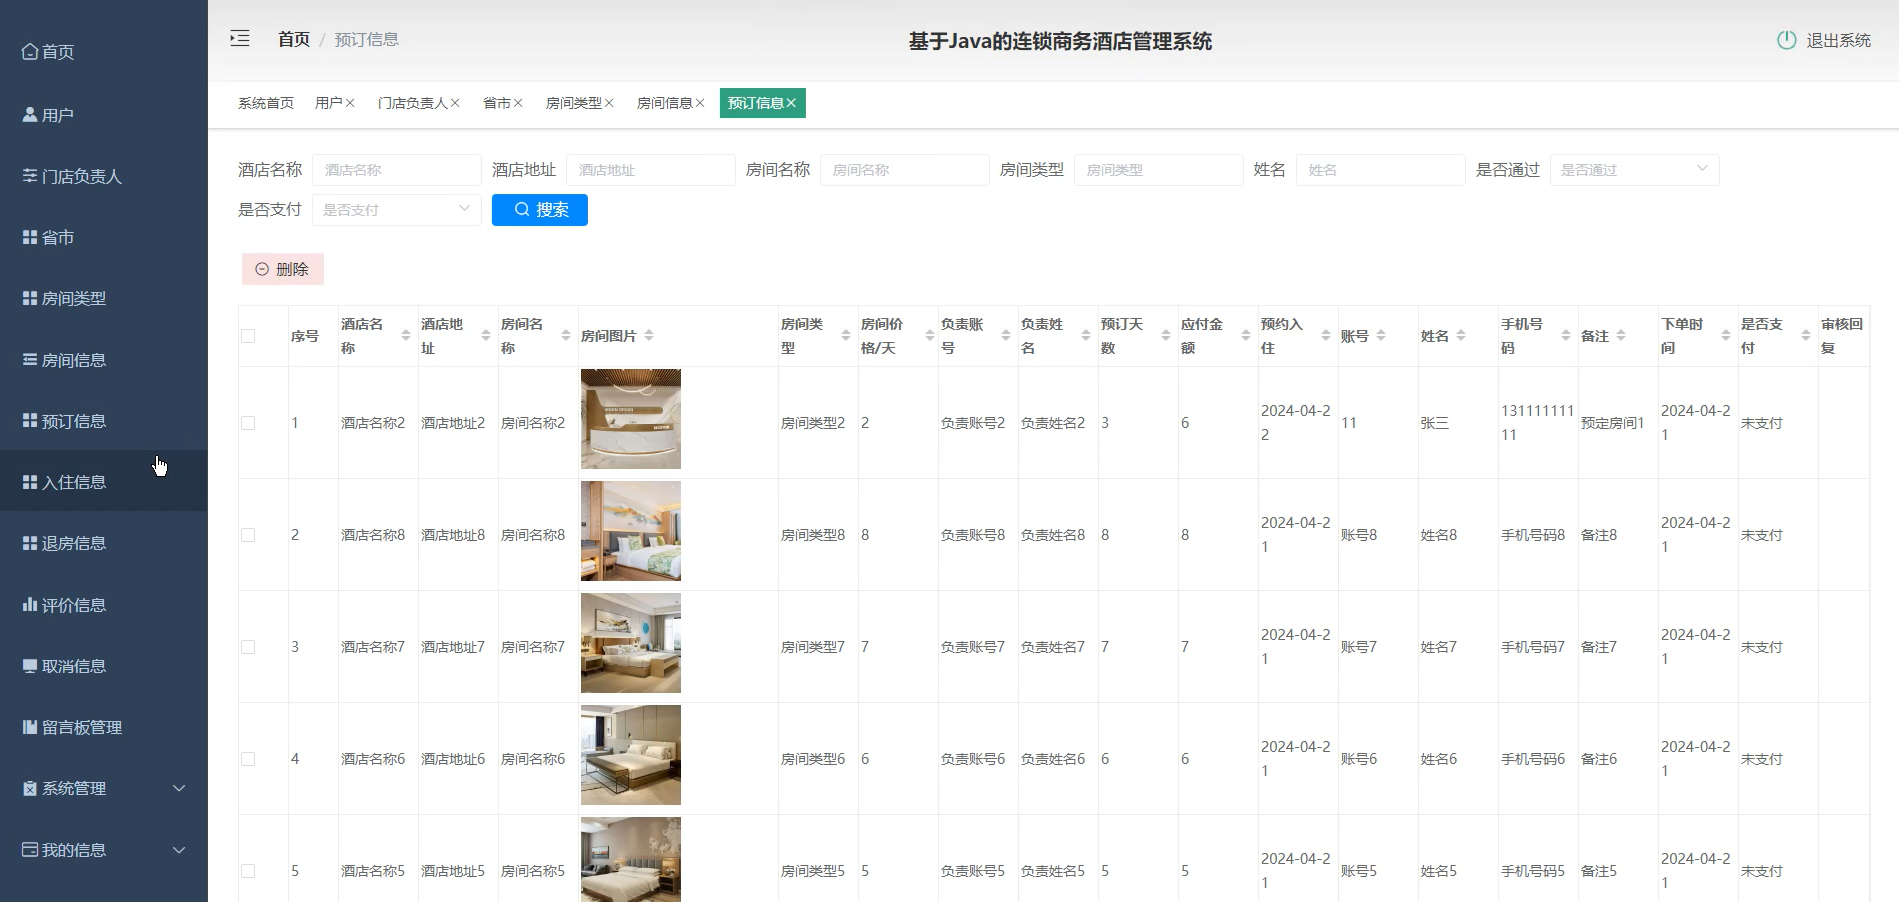
Task: Switch to the 房间信息 tab
Action: pos(665,103)
